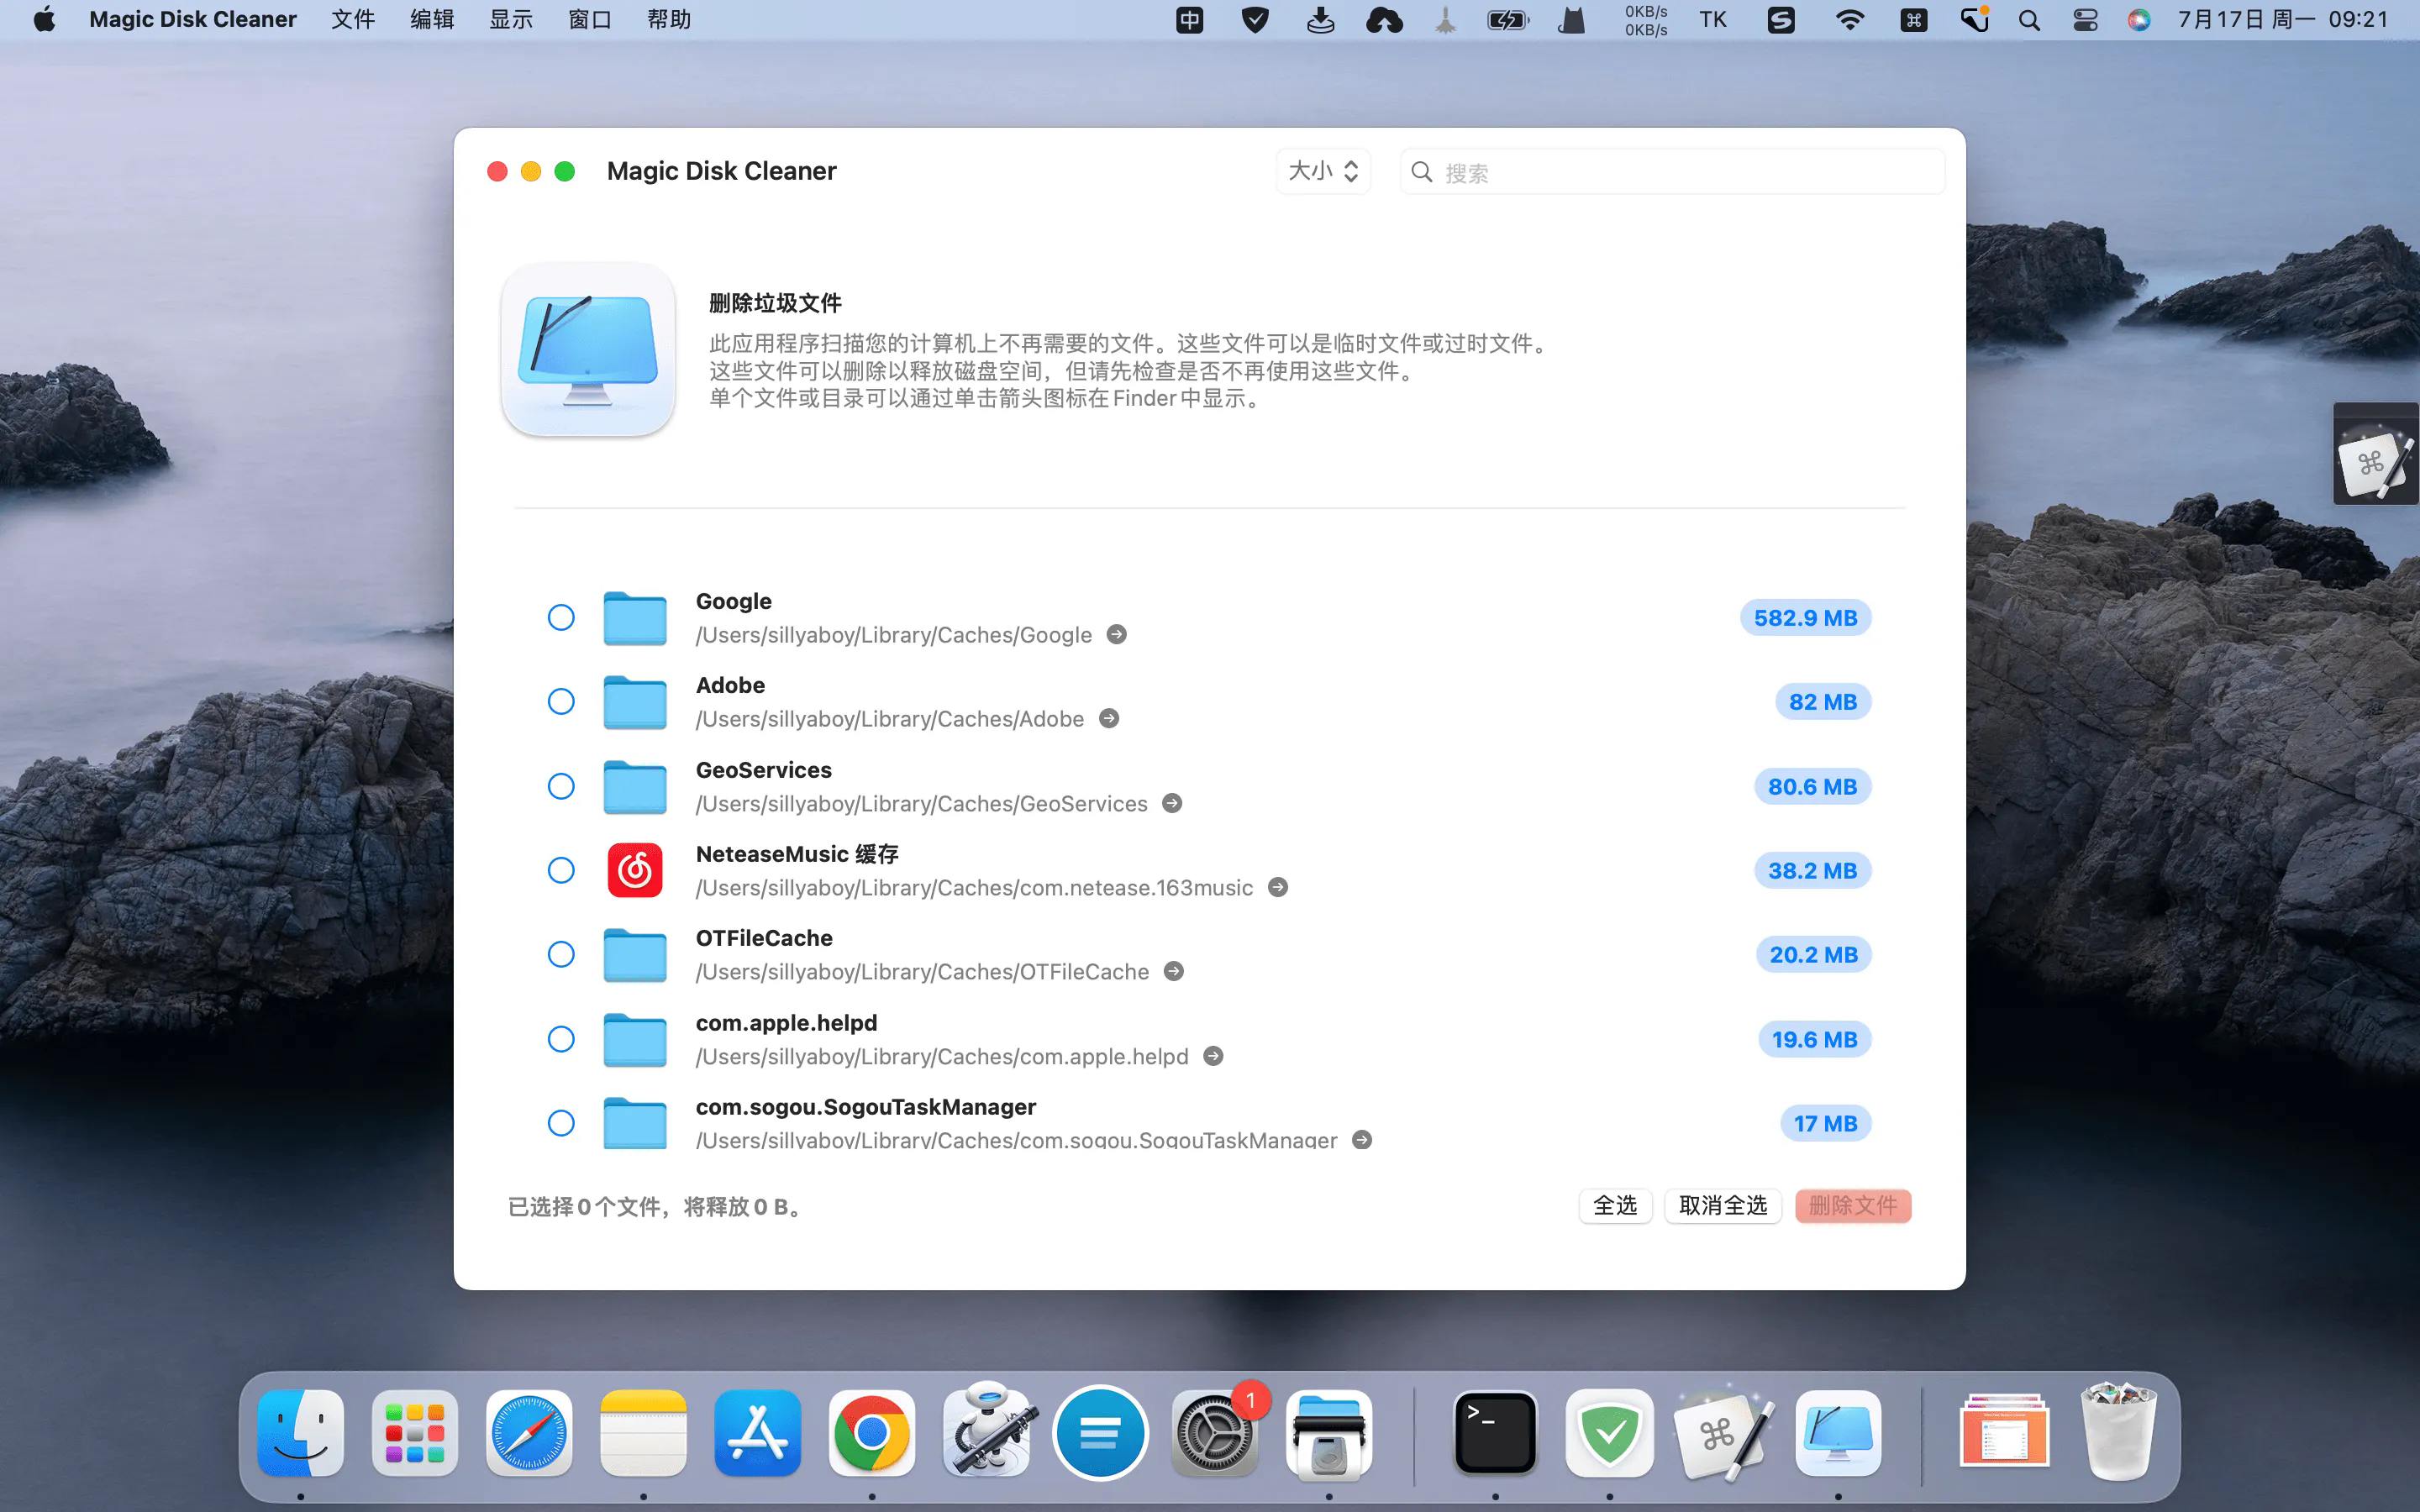Click the 19.6 MB size badge
The height and width of the screenshot is (1512, 2420).
[1814, 1040]
